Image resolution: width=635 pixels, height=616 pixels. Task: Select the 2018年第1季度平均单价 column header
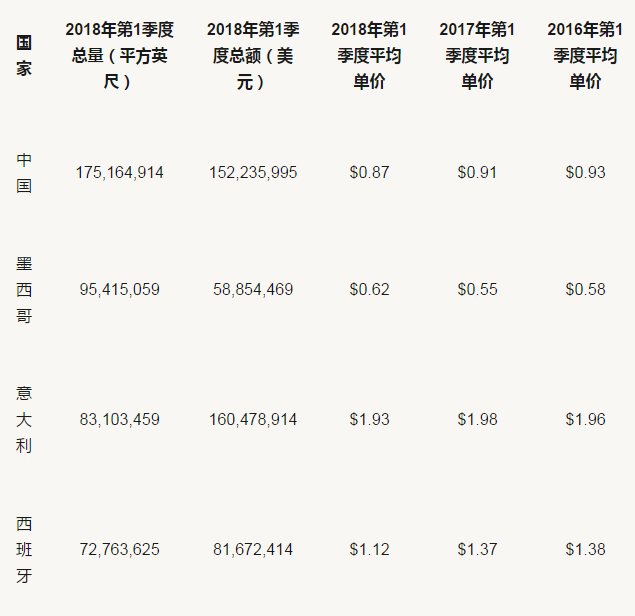[369, 56]
